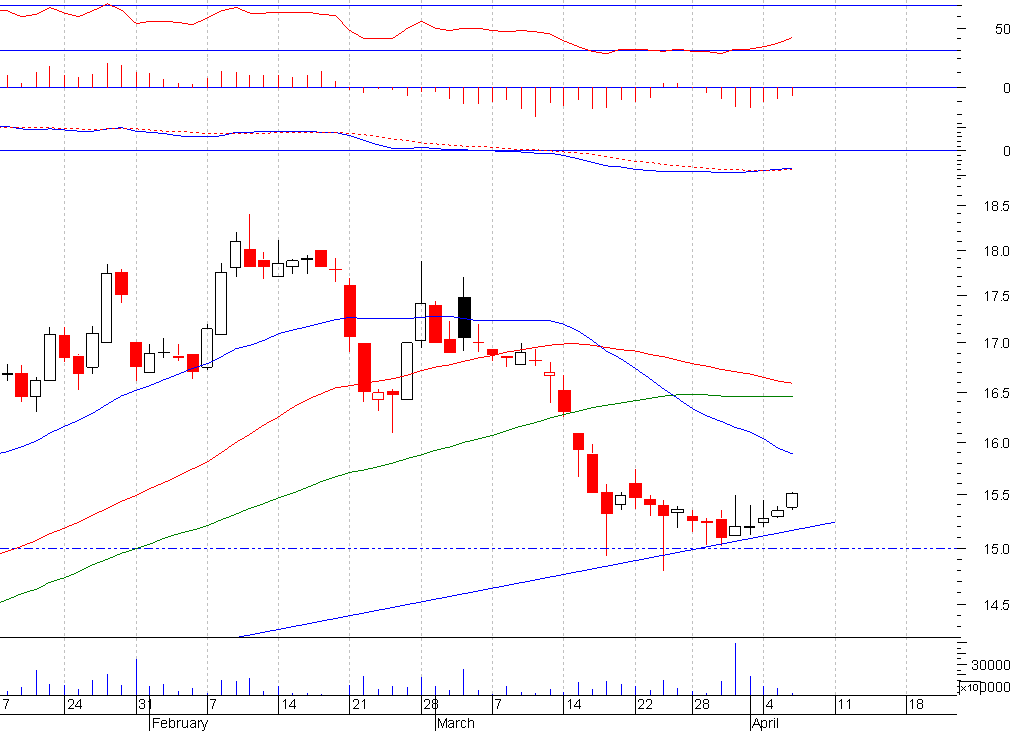The image size is (1014, 731).
Task: Select the March month label
Action: pyautogui.click(x=456, y=723)
